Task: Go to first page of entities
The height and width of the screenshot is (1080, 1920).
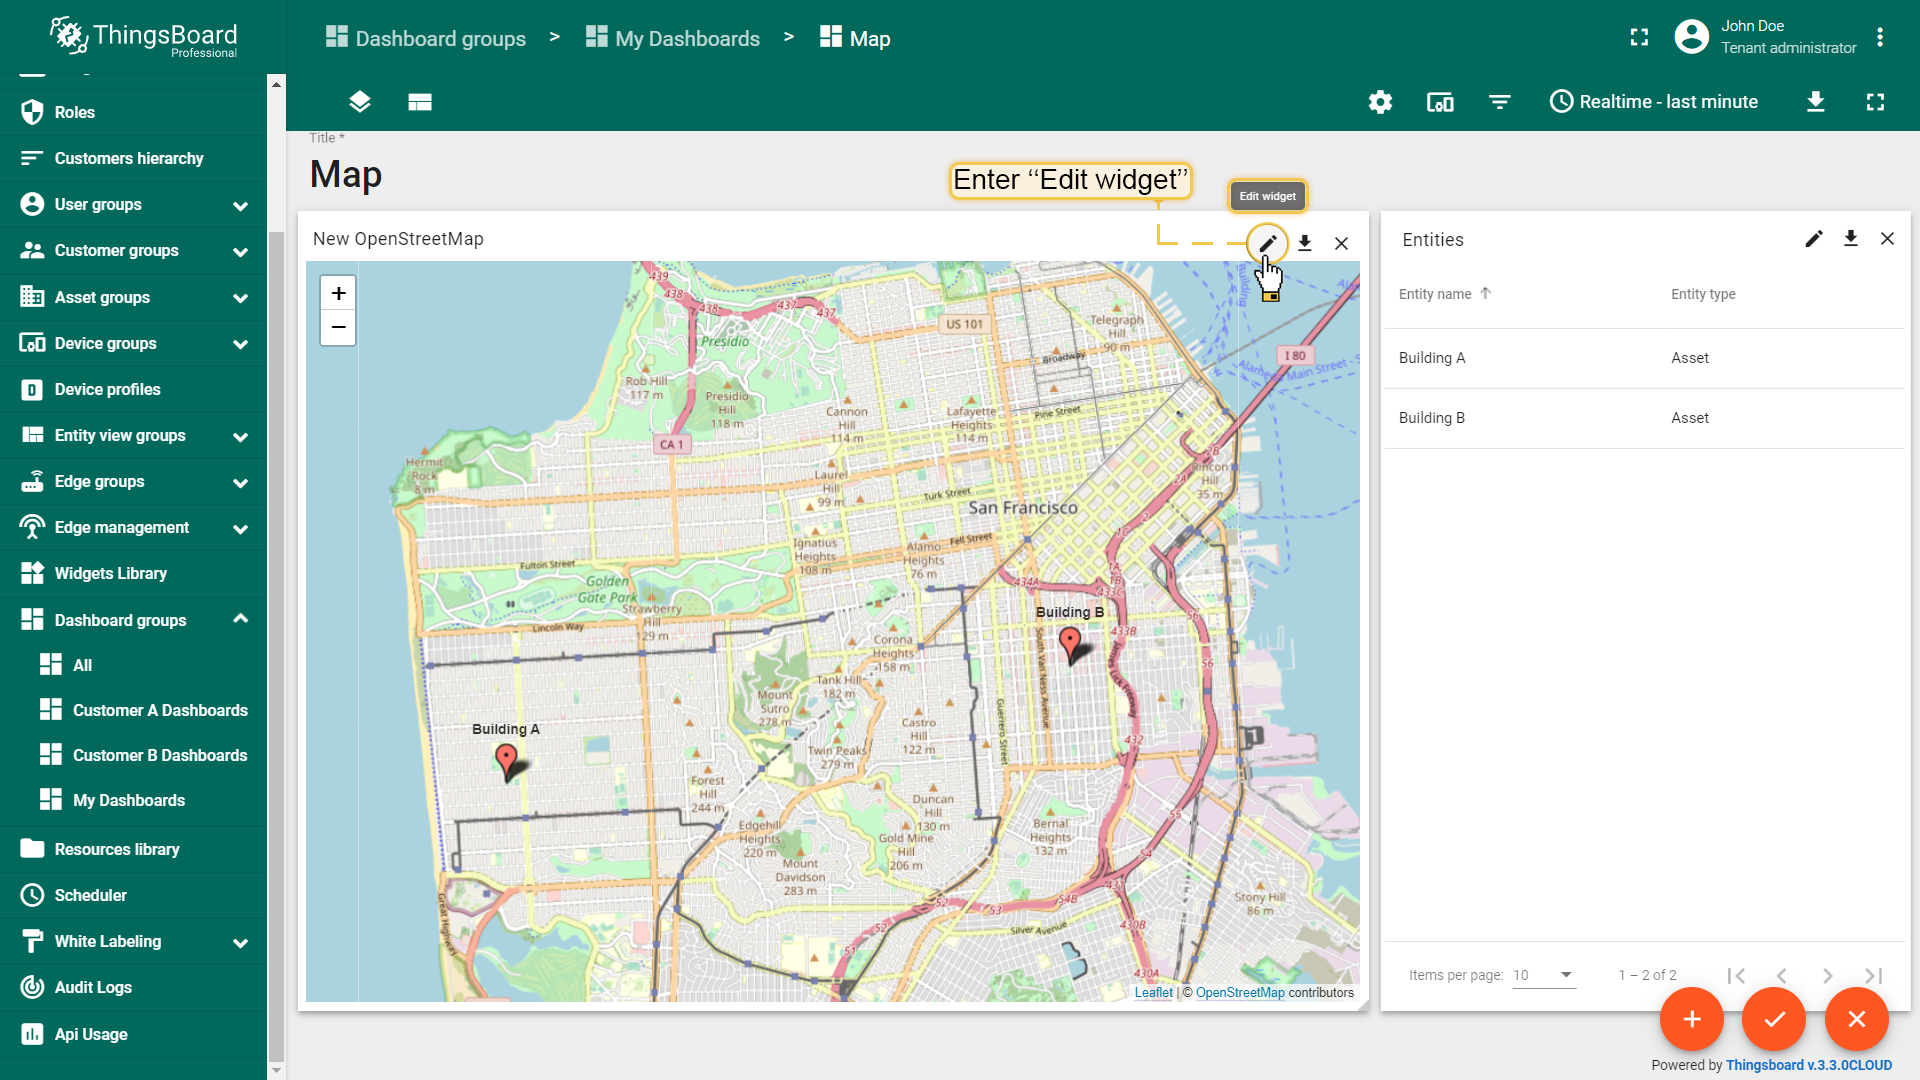Action: (x=1736, y=976)
